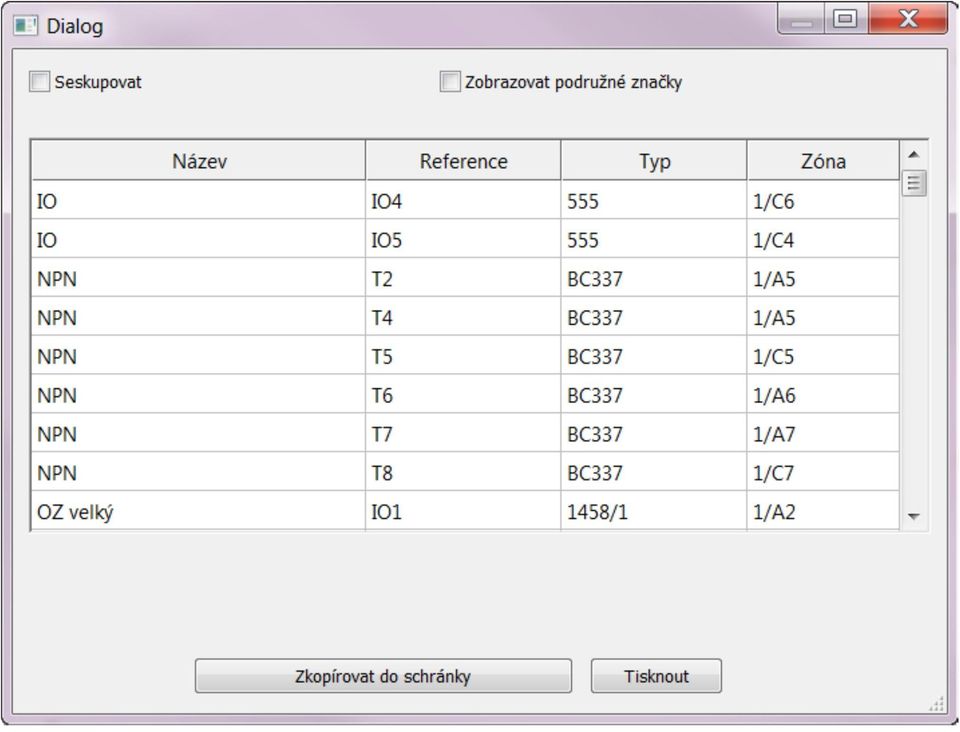Select reference cell T2
The image size is (960, 732).
click(x=463, y=278)
